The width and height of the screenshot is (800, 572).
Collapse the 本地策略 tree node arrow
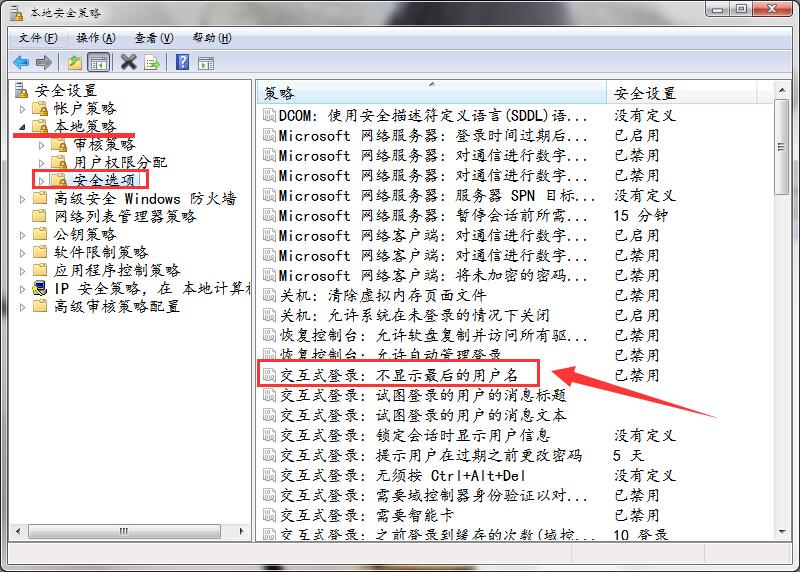(22, 128)
